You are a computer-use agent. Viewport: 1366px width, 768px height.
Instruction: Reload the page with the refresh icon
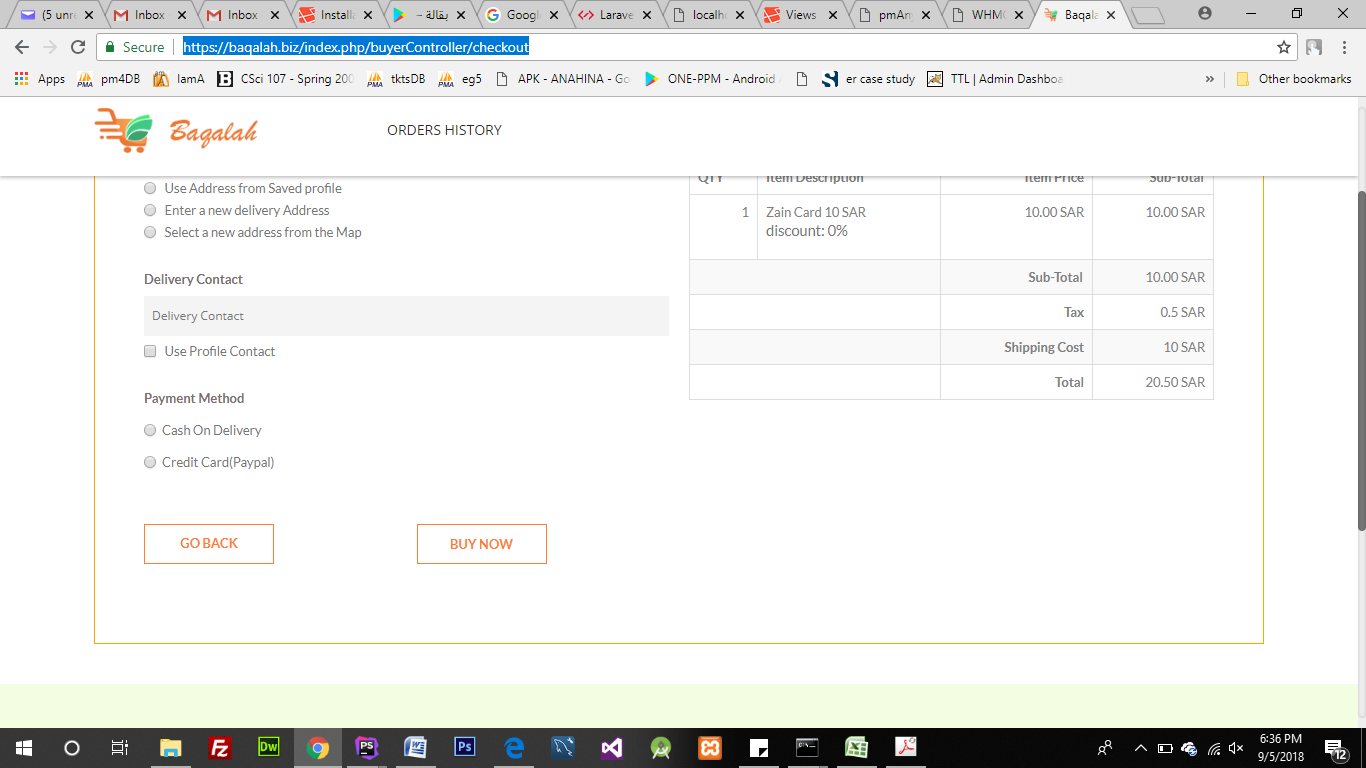78,47
